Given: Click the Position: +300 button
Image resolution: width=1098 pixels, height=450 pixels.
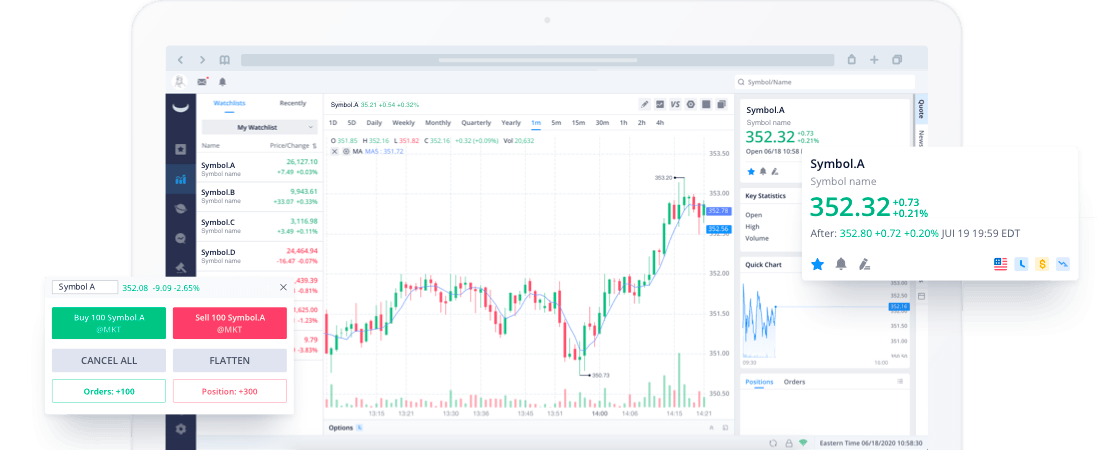Looking at the screenshot, I should [x=230, y=391].
